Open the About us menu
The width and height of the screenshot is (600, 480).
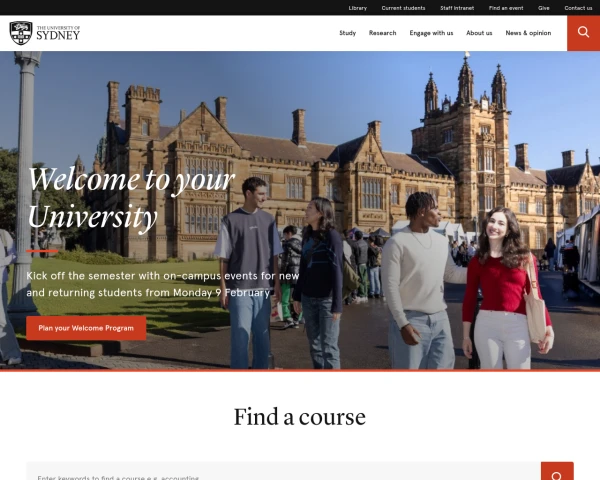coord(479,33)
